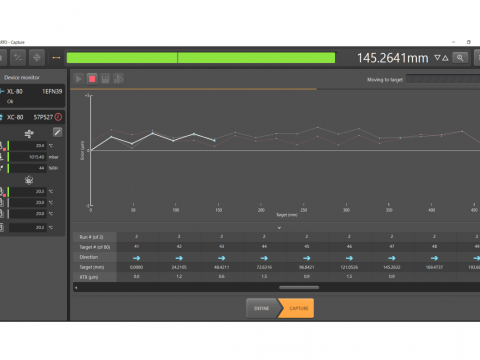Stop the capture with the red square button
Screen dimensions: 480x360
(92, 79)
